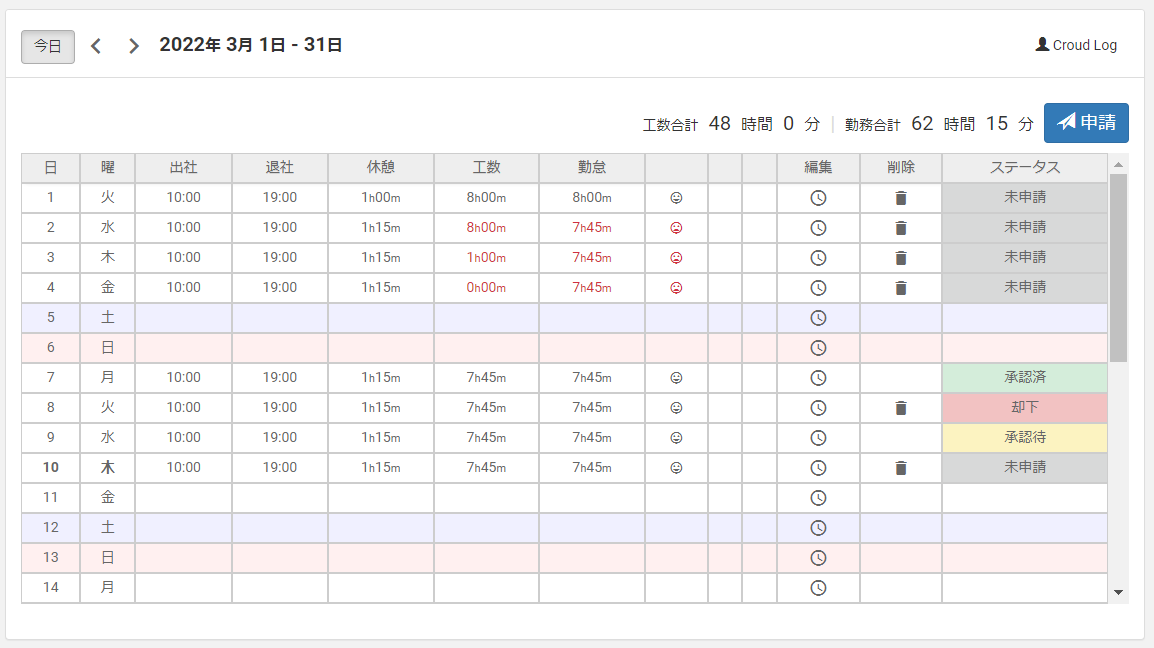
Task: Open clock edit icon for day 5 Saturday
Action: (x=818, y=318)
